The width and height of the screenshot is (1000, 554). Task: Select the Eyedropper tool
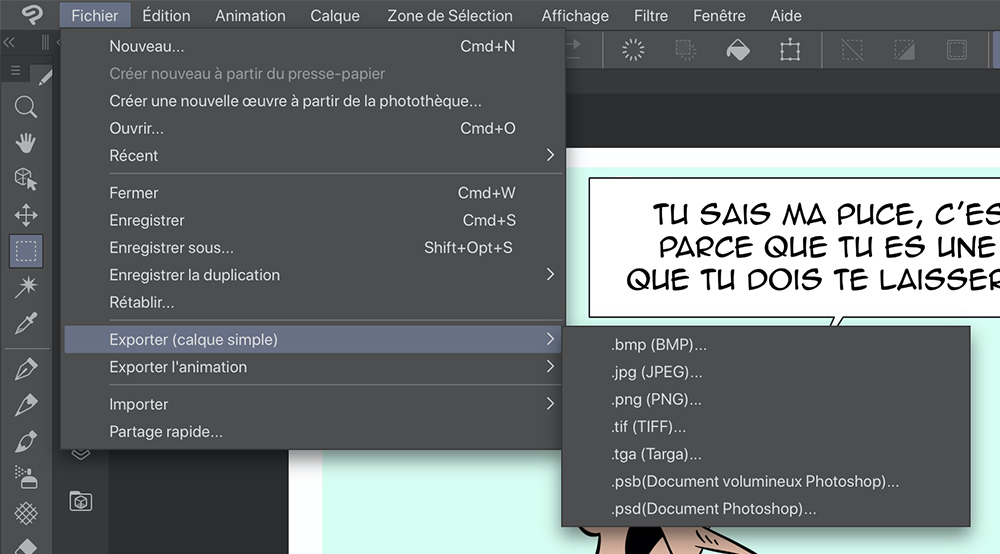[x=26, y=324]
